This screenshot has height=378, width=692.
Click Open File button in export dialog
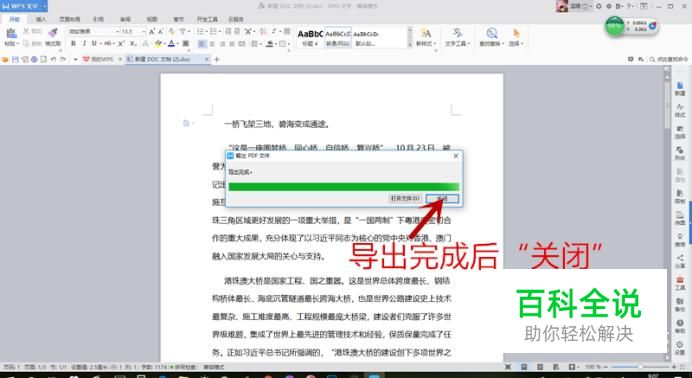[x=405, y=198]
